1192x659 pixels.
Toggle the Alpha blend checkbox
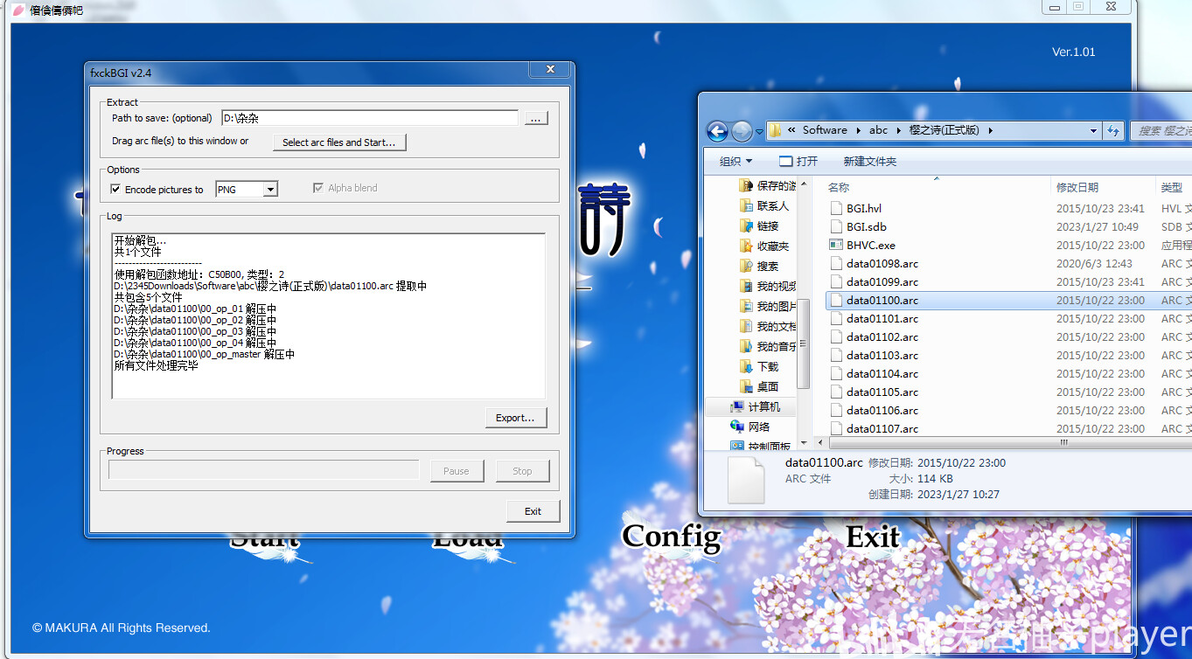318,188
